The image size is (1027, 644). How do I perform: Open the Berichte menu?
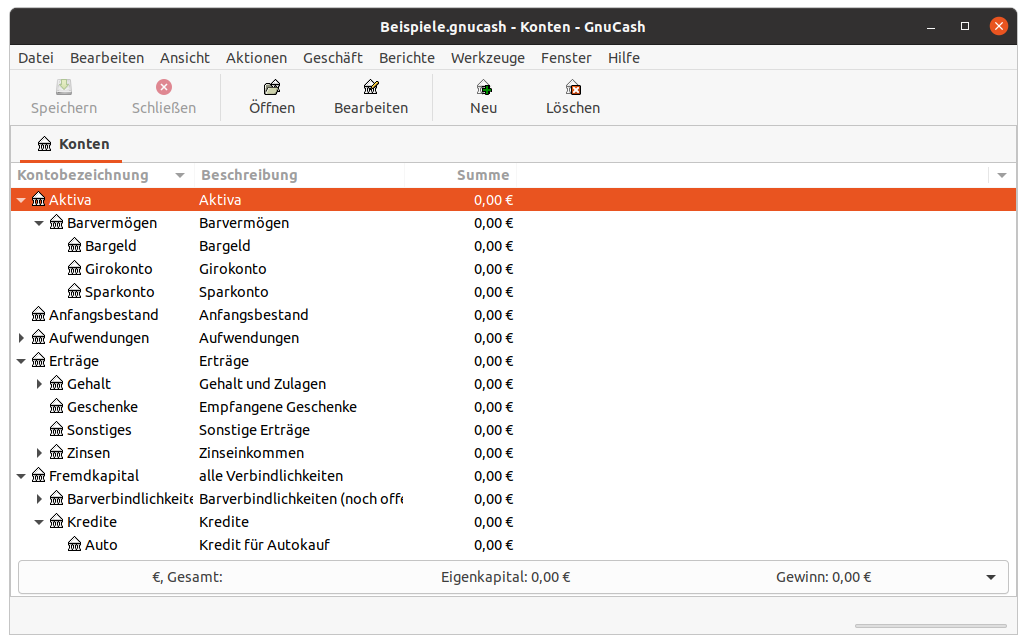tap(406, 58)
